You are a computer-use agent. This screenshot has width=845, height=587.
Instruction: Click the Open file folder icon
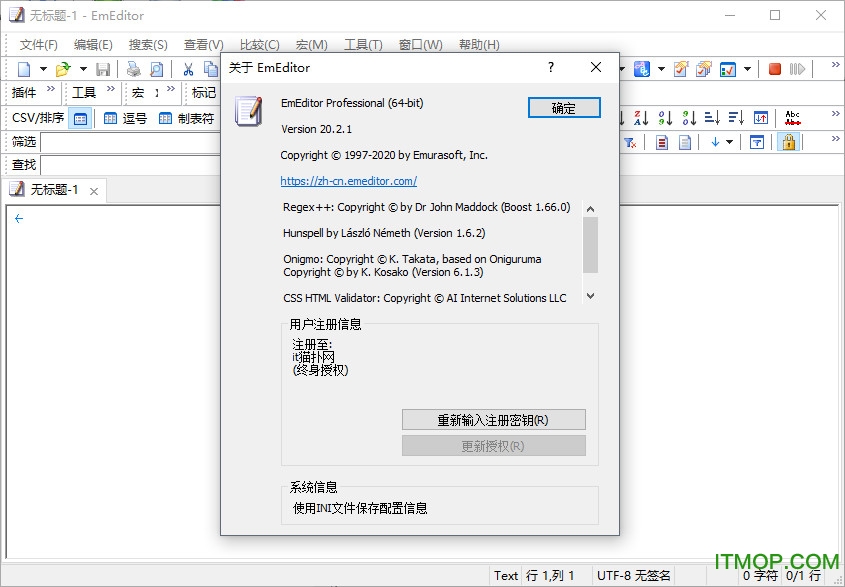tap(64, 69)
